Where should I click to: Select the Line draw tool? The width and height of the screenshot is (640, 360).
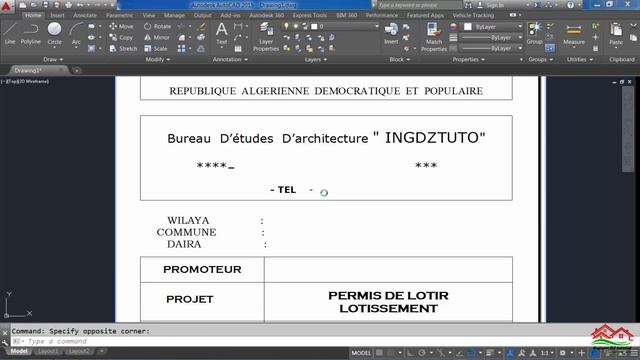[10, 33]
